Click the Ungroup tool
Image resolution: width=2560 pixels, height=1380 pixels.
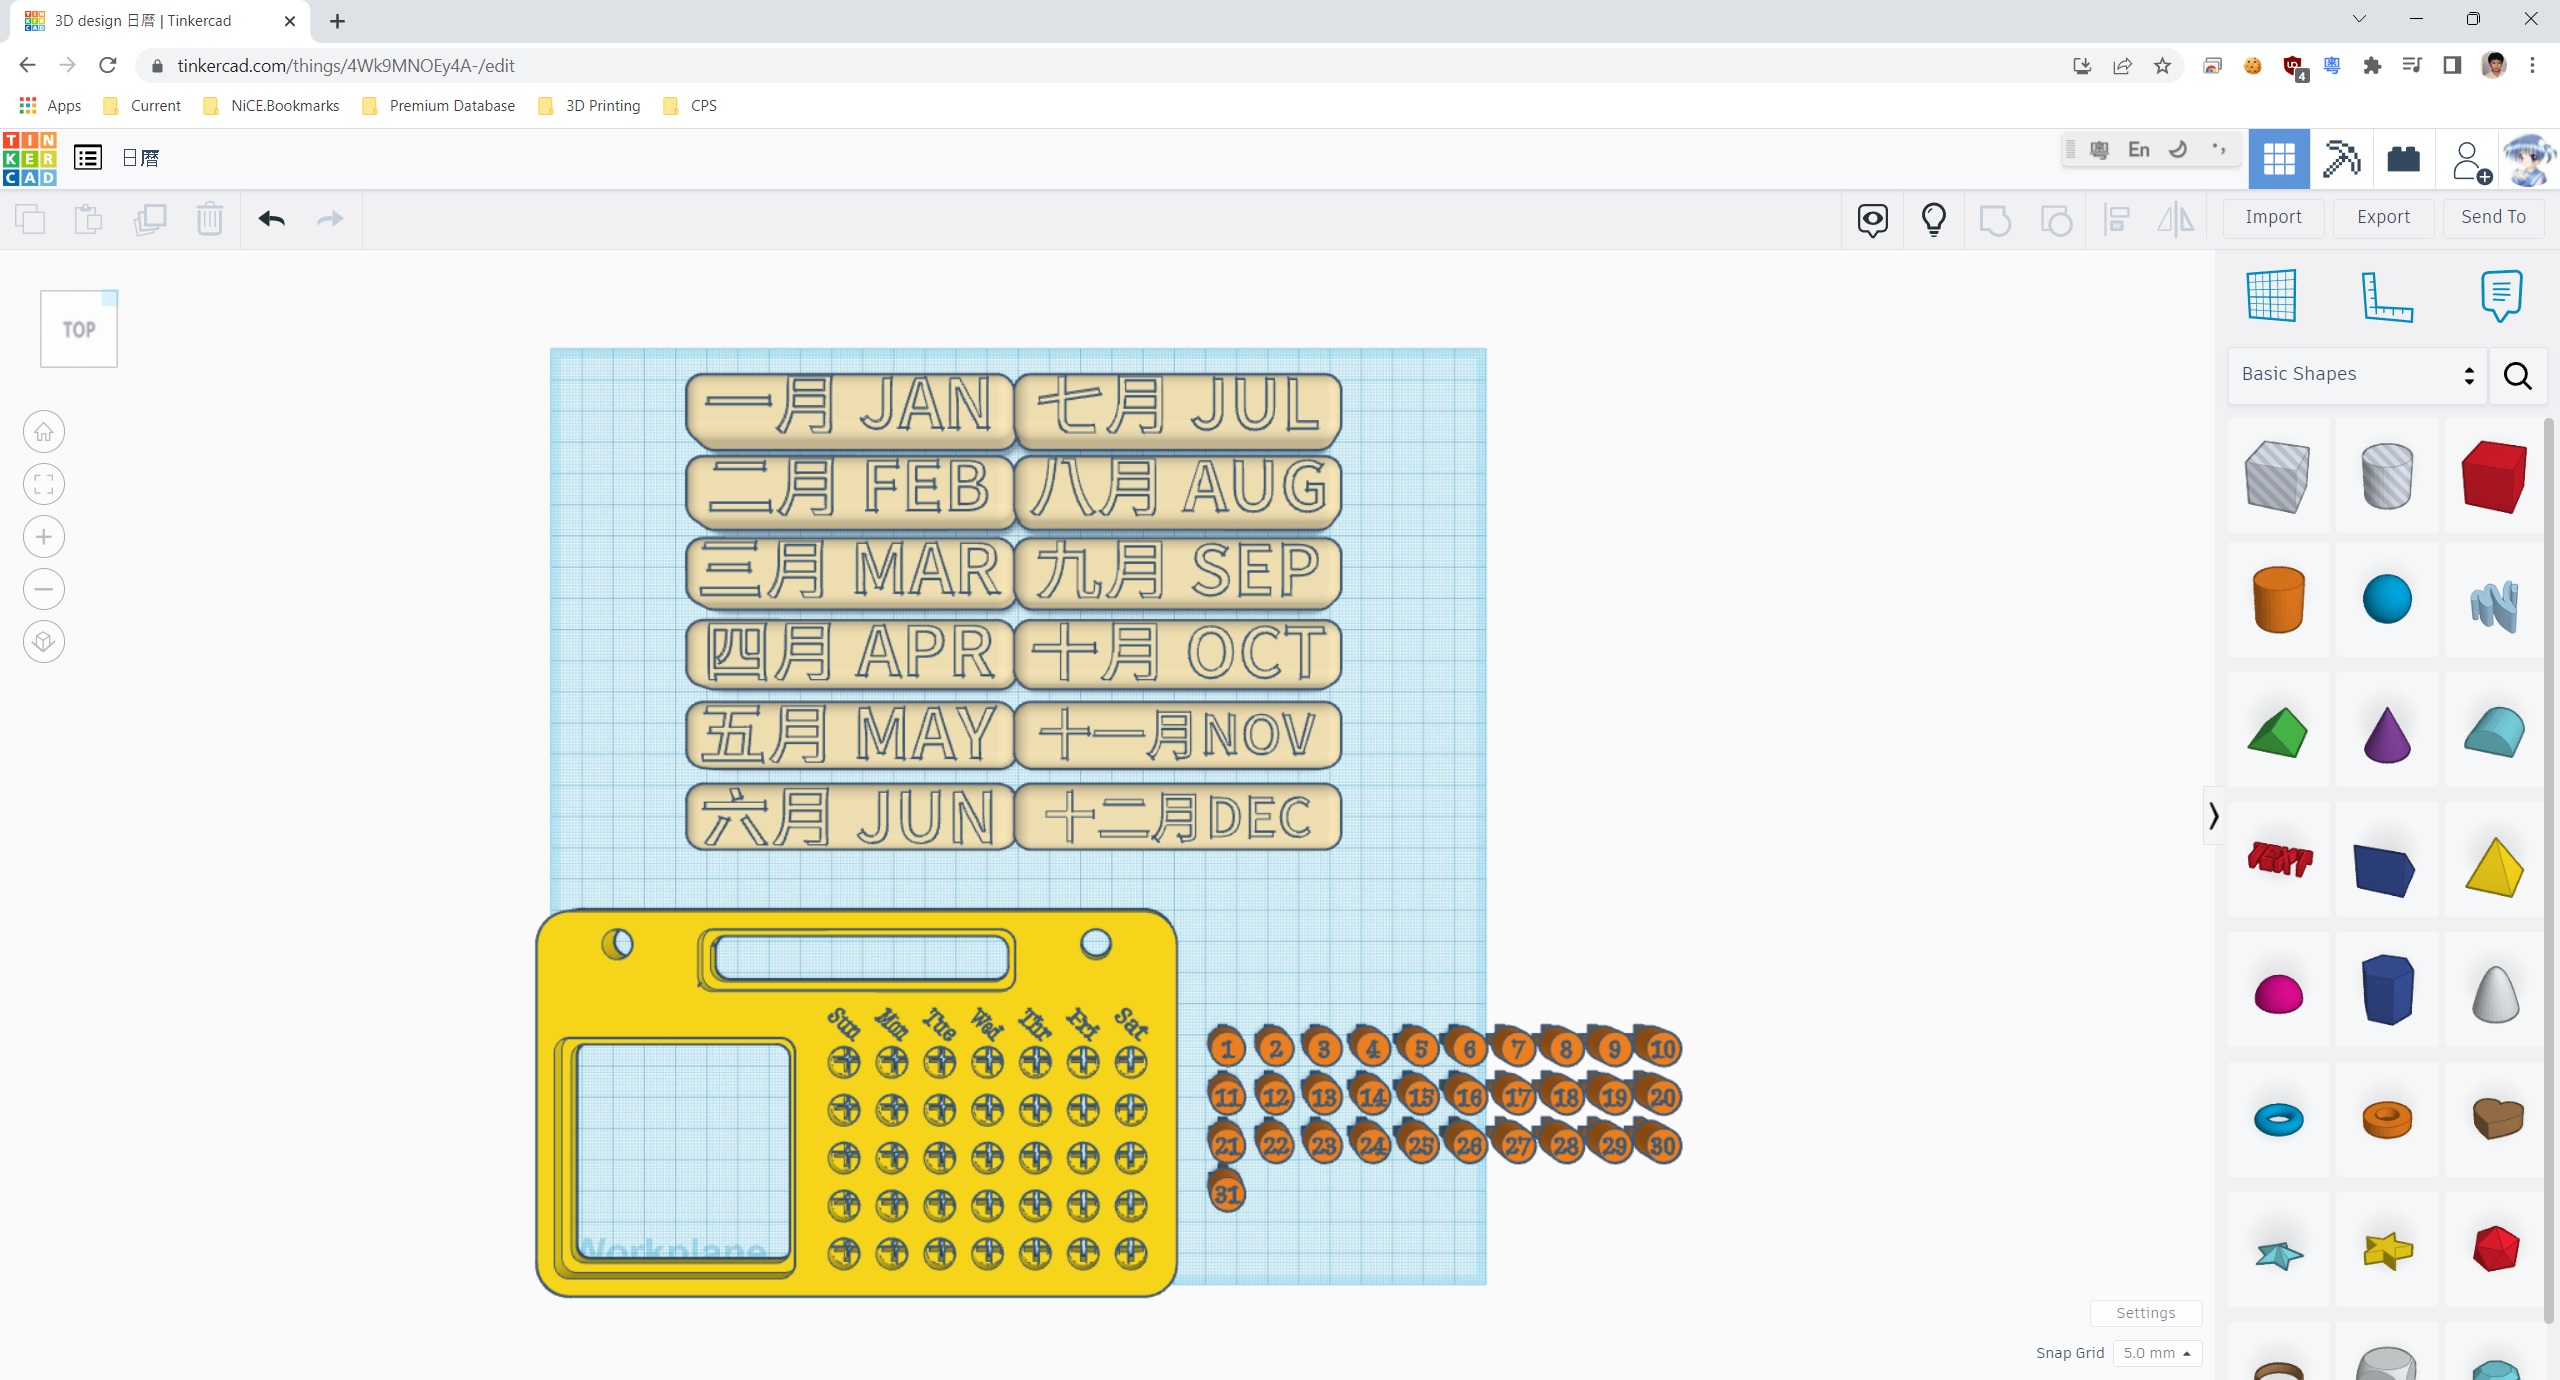point(2056,219)
